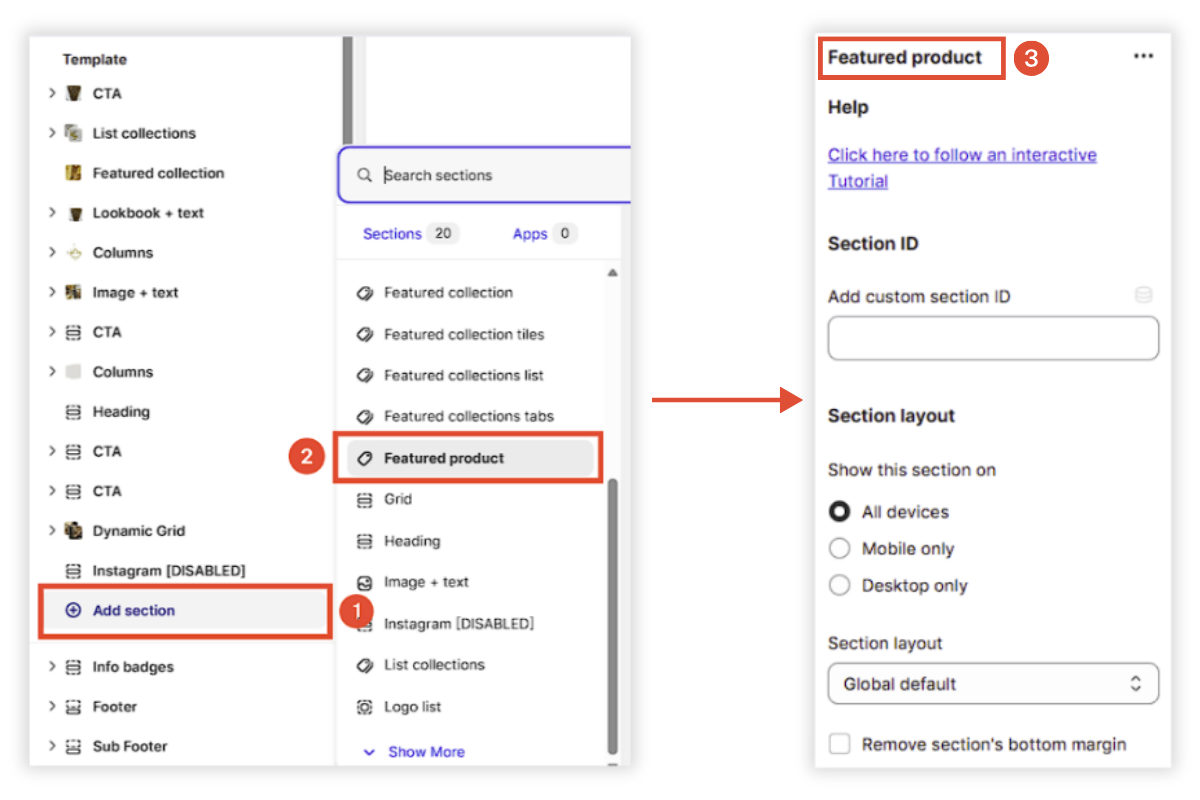
Task: Click the search magnifier in Search sections
Action: point(365,175)
